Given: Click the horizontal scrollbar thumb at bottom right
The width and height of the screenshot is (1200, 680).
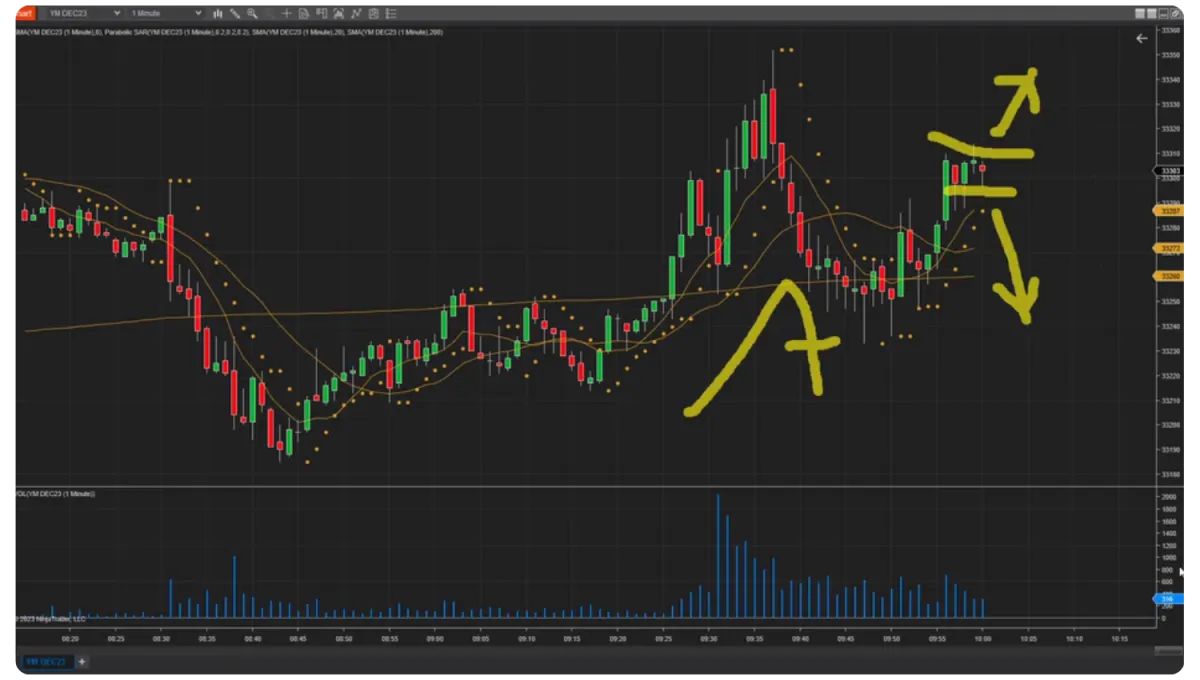Looking at the screenshot, I should (1168, 651).
